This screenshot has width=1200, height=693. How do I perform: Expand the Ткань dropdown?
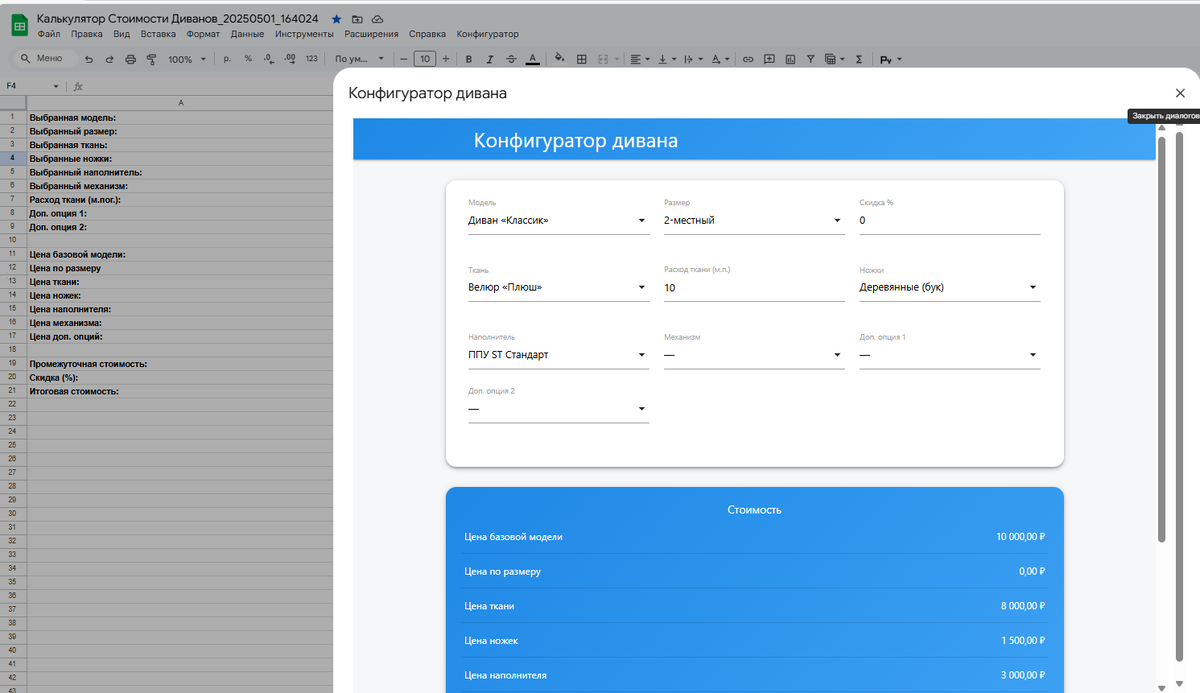558,288
